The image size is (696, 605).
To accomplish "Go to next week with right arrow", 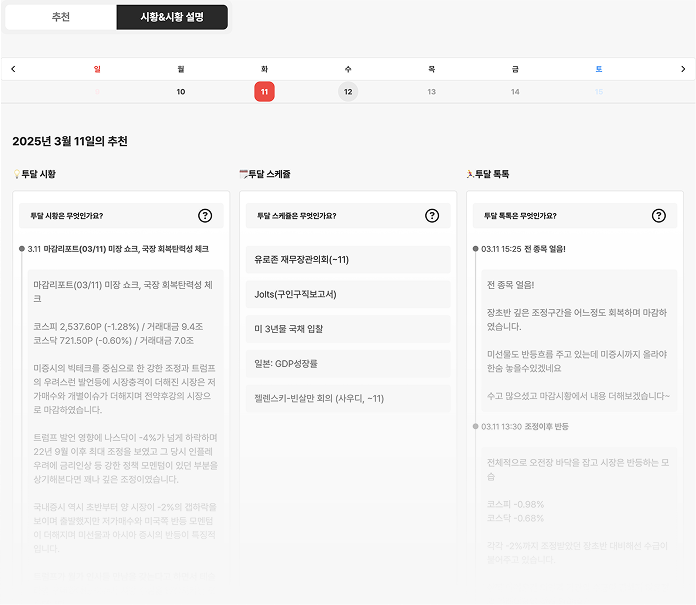I will tap(683, 69).
